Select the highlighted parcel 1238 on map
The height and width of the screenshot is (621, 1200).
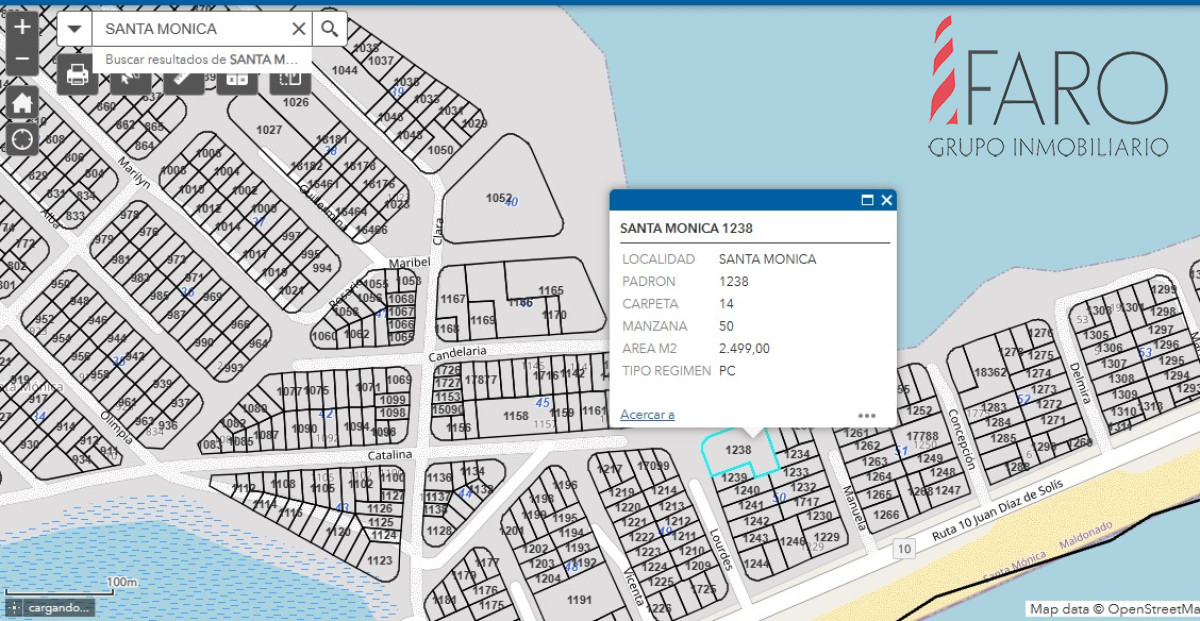tap(738, 452)
